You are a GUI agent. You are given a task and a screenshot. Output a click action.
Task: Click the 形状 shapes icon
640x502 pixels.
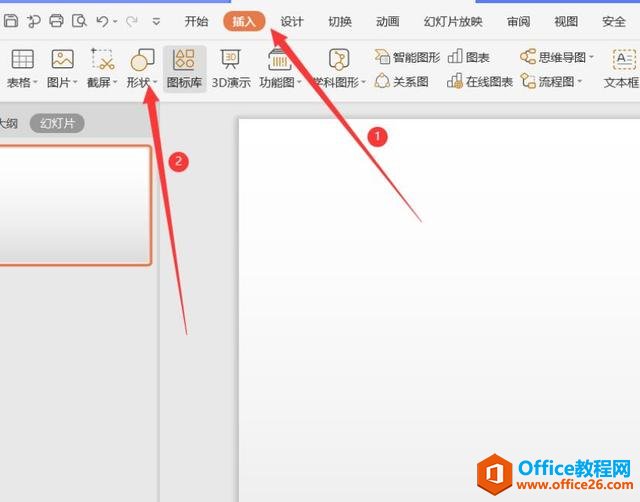pos(142,60)
